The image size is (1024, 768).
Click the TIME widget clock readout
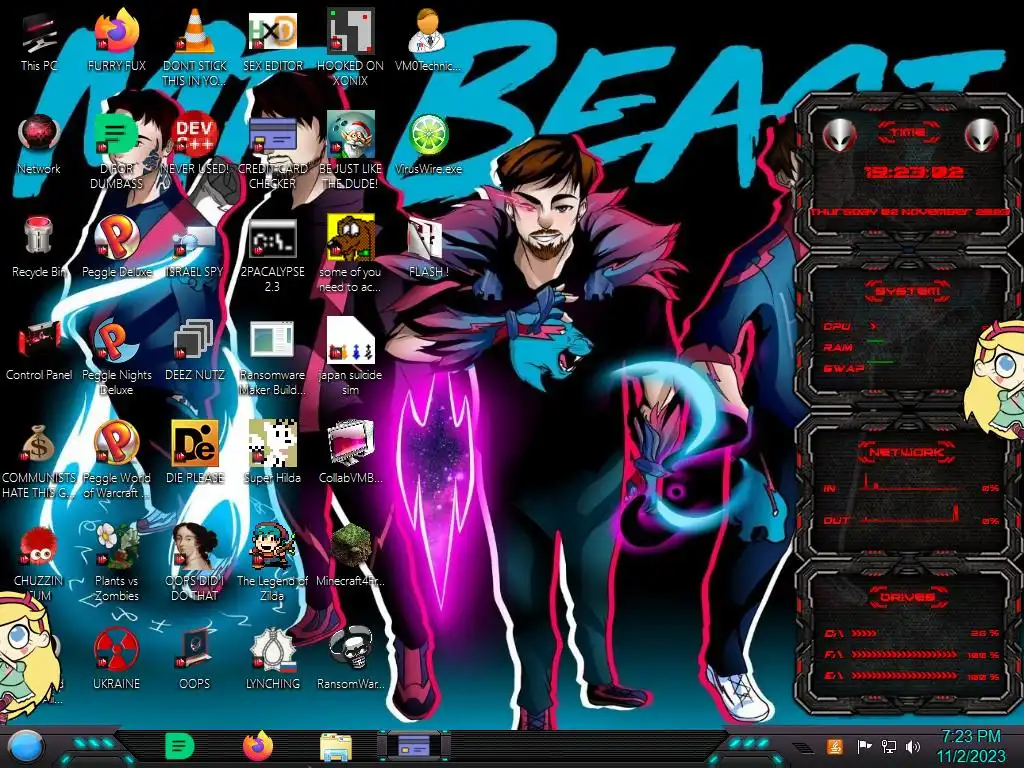click(x=913, y=172)
